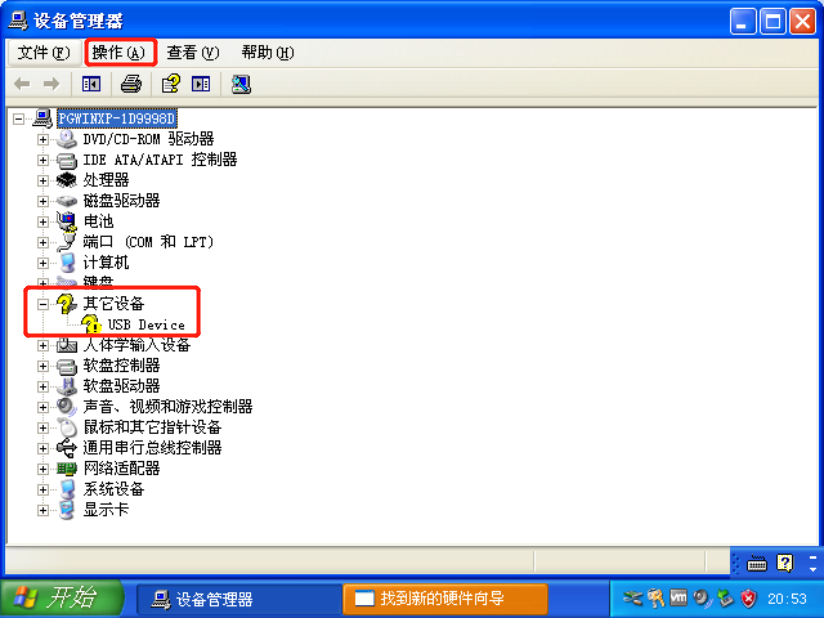The height and width of the screenshot is (618, 824).
Task: Click the language bar keyboard icon
Action: (x=756, y=563)
